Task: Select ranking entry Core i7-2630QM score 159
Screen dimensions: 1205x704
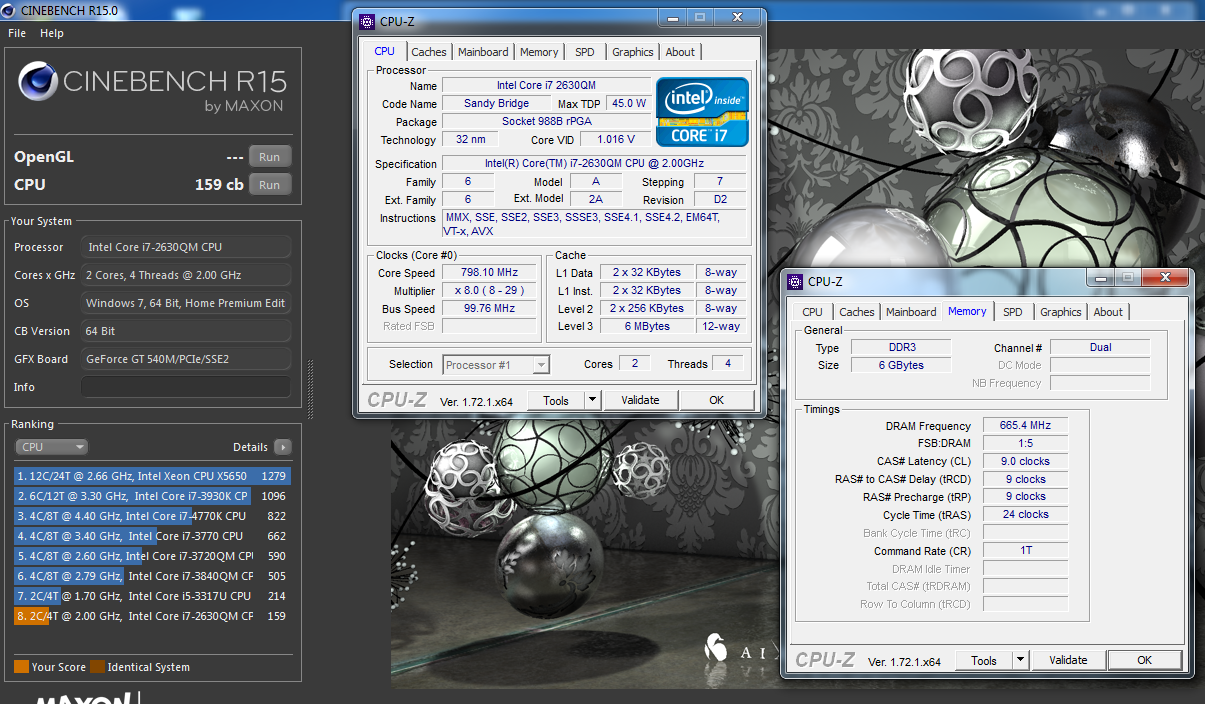Action: point(152,616)
